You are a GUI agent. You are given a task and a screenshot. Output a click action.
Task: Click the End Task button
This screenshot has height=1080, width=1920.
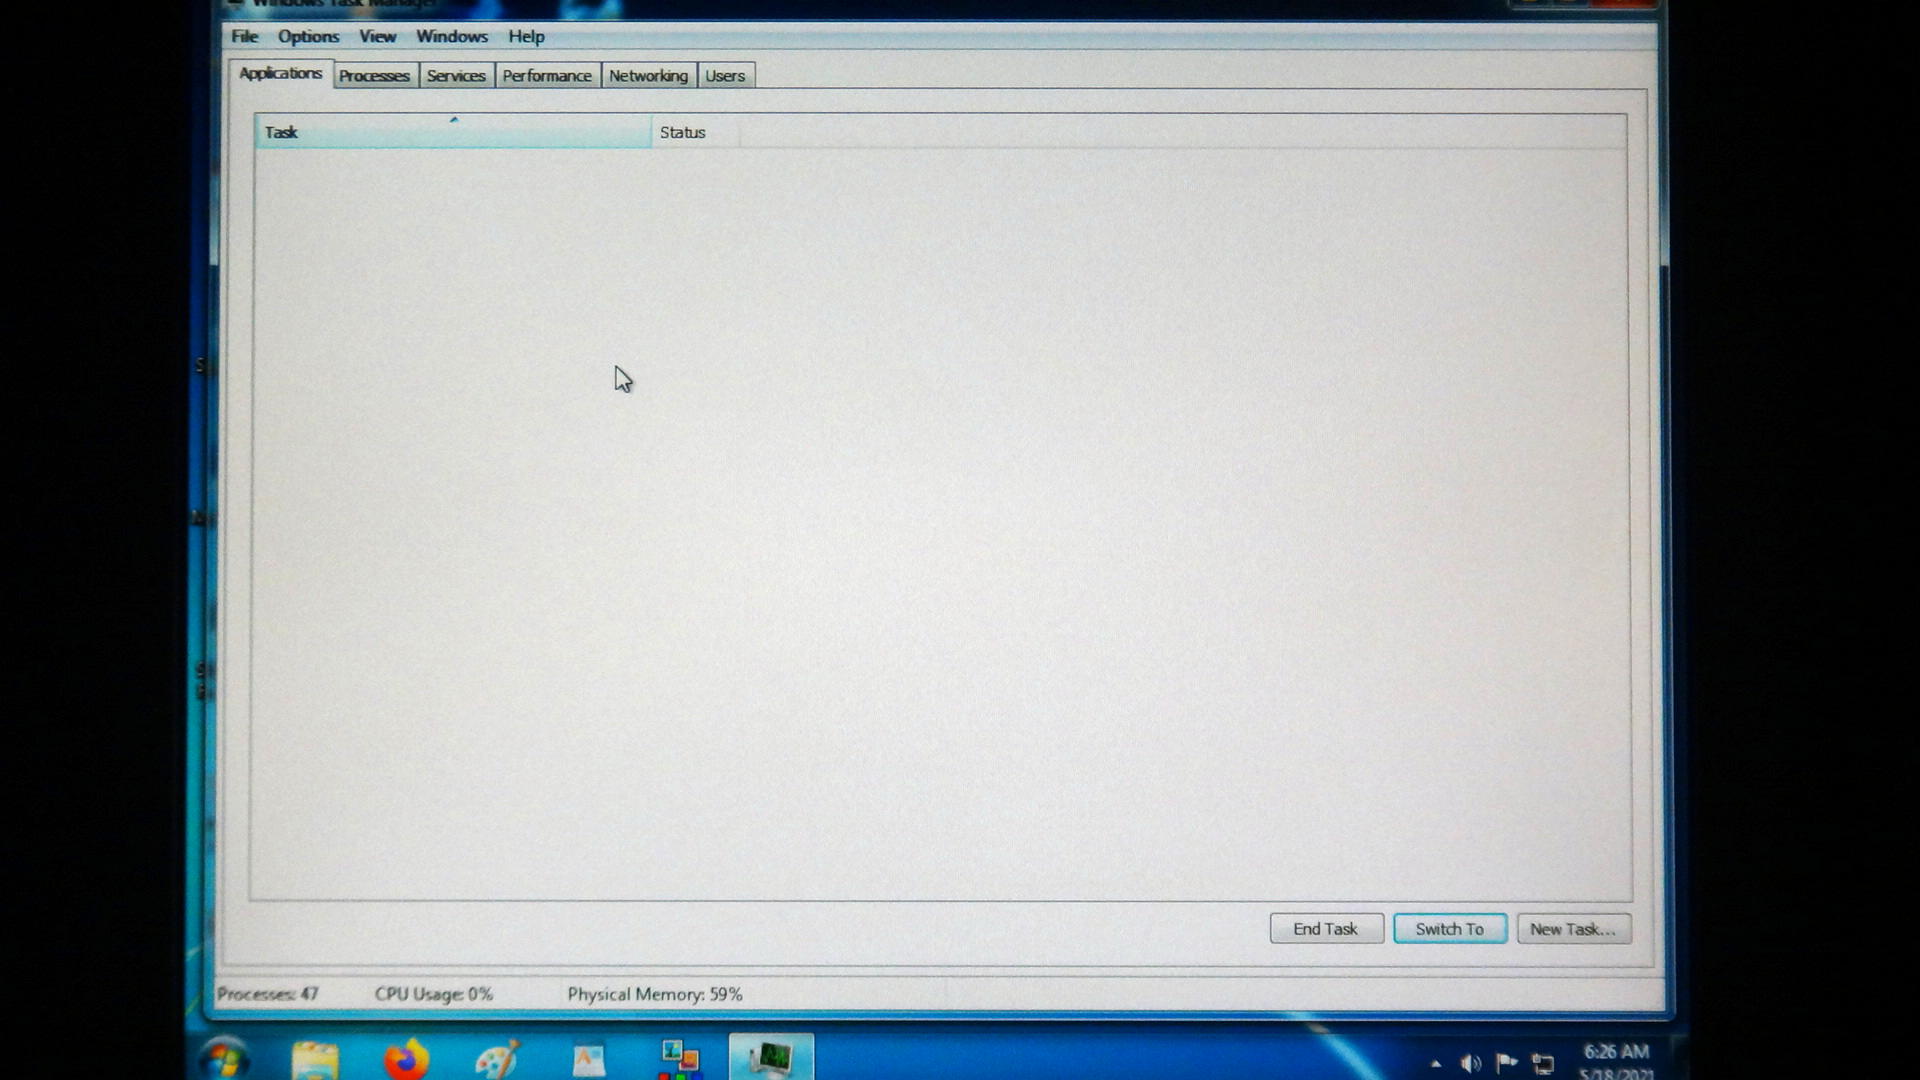(1326, 929)
